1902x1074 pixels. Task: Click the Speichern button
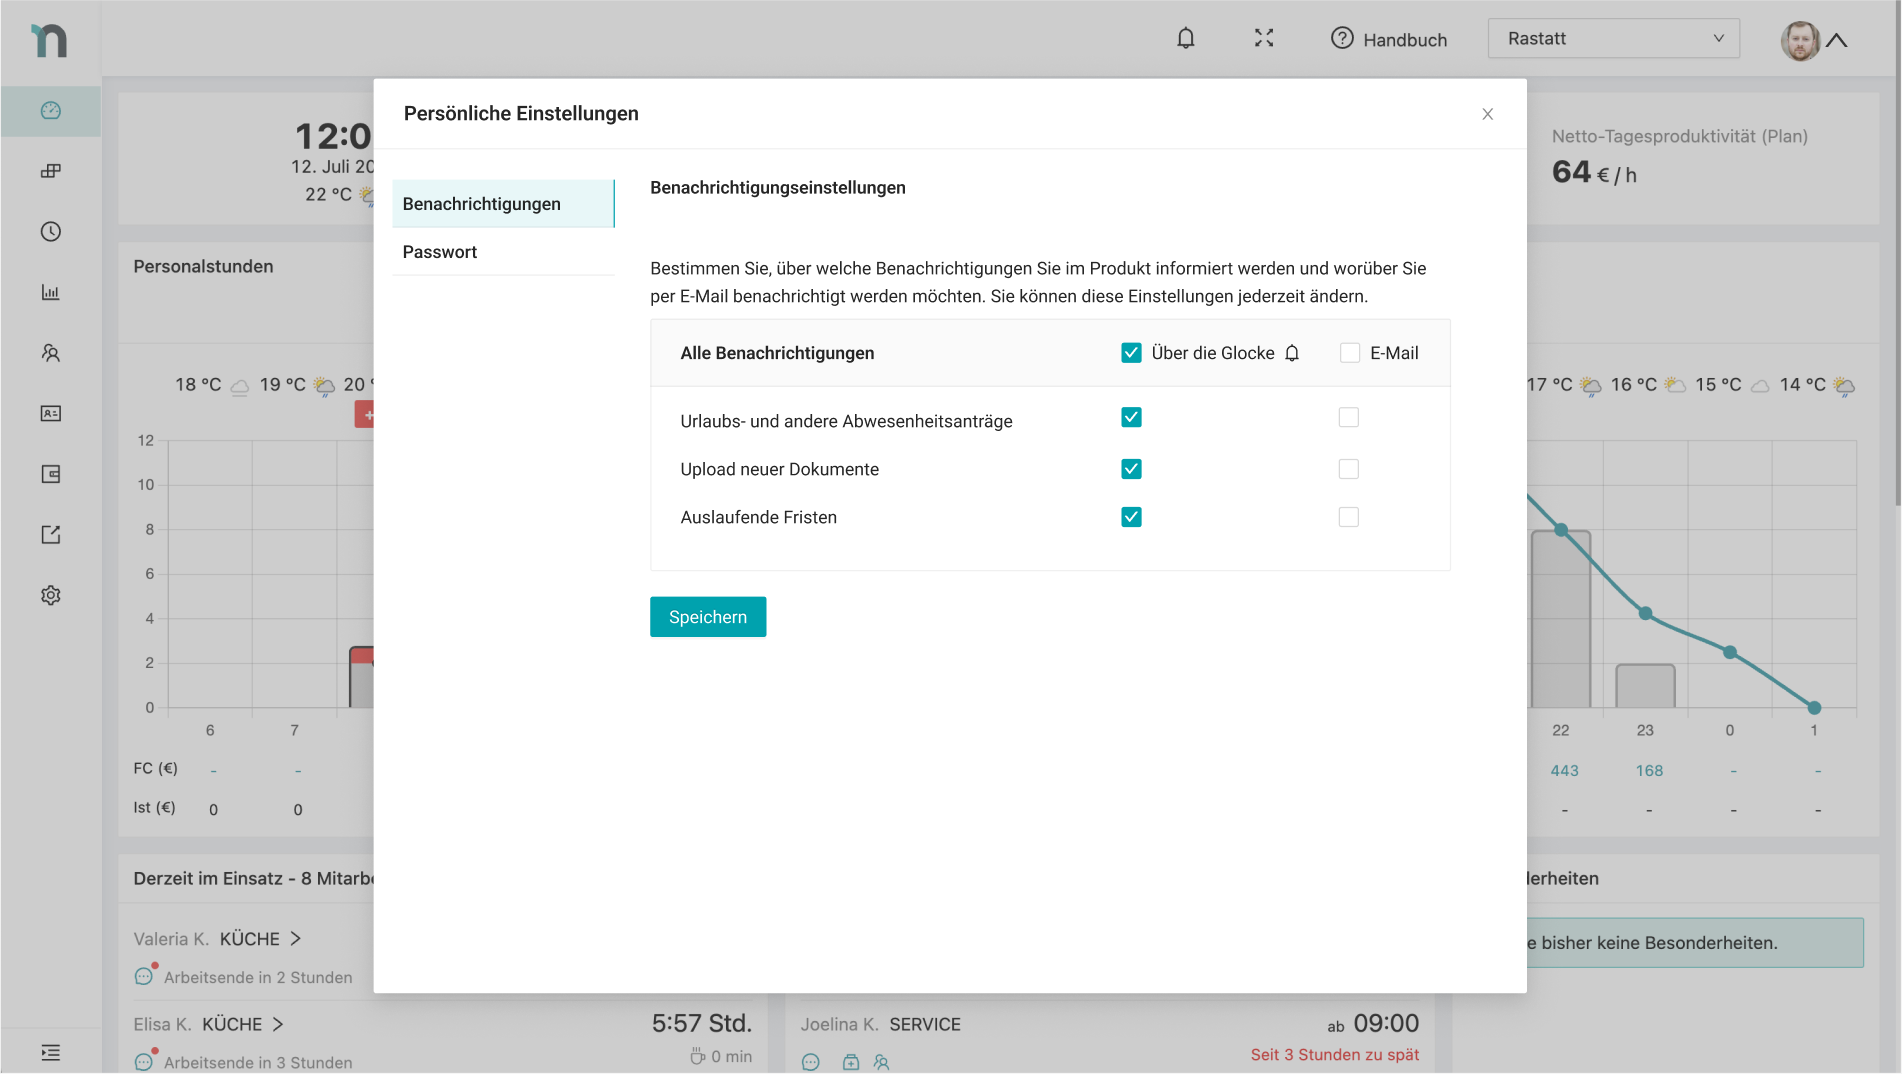pos(707,617)
